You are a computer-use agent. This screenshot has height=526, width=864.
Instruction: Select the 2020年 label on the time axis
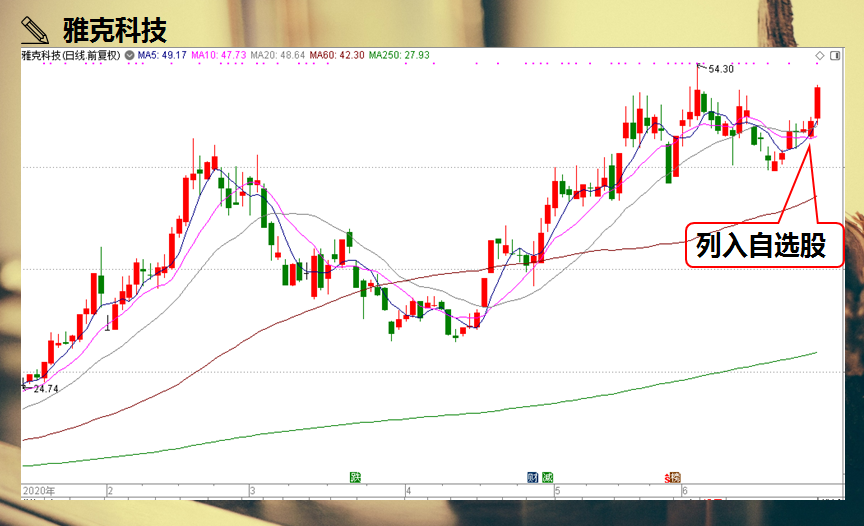point(39,491)
